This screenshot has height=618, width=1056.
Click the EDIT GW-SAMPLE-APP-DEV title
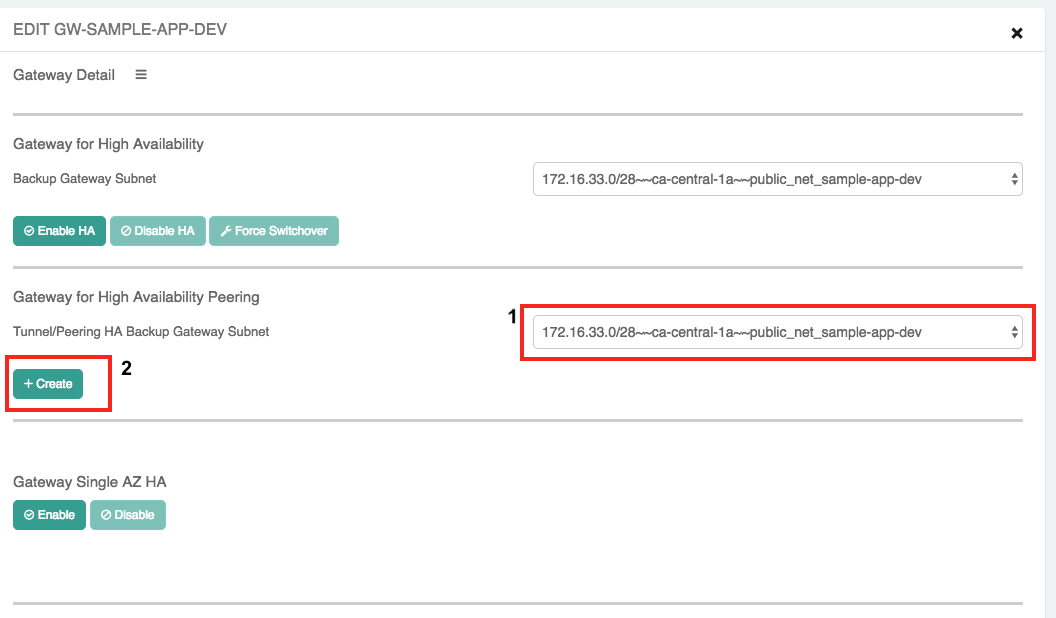tap(120, 29)
